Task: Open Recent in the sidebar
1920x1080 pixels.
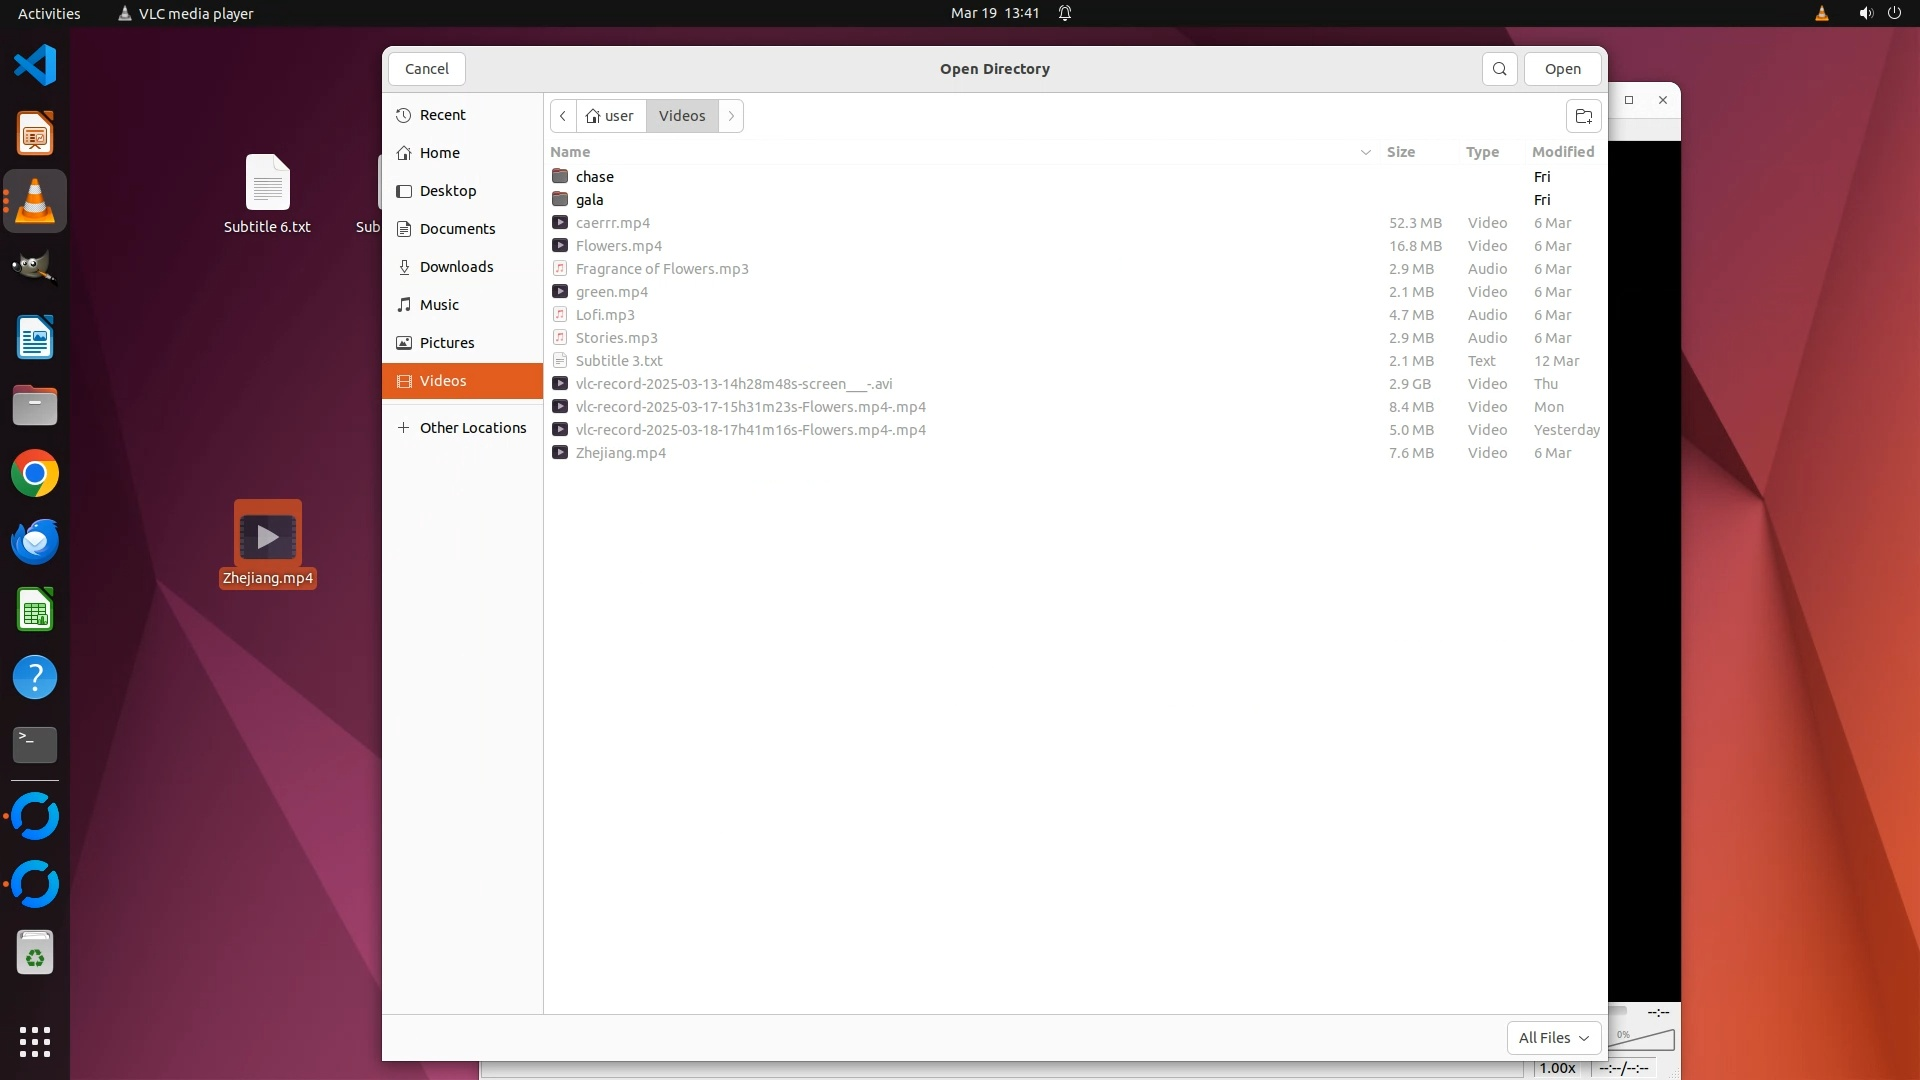Action: (x=442, y=115)
